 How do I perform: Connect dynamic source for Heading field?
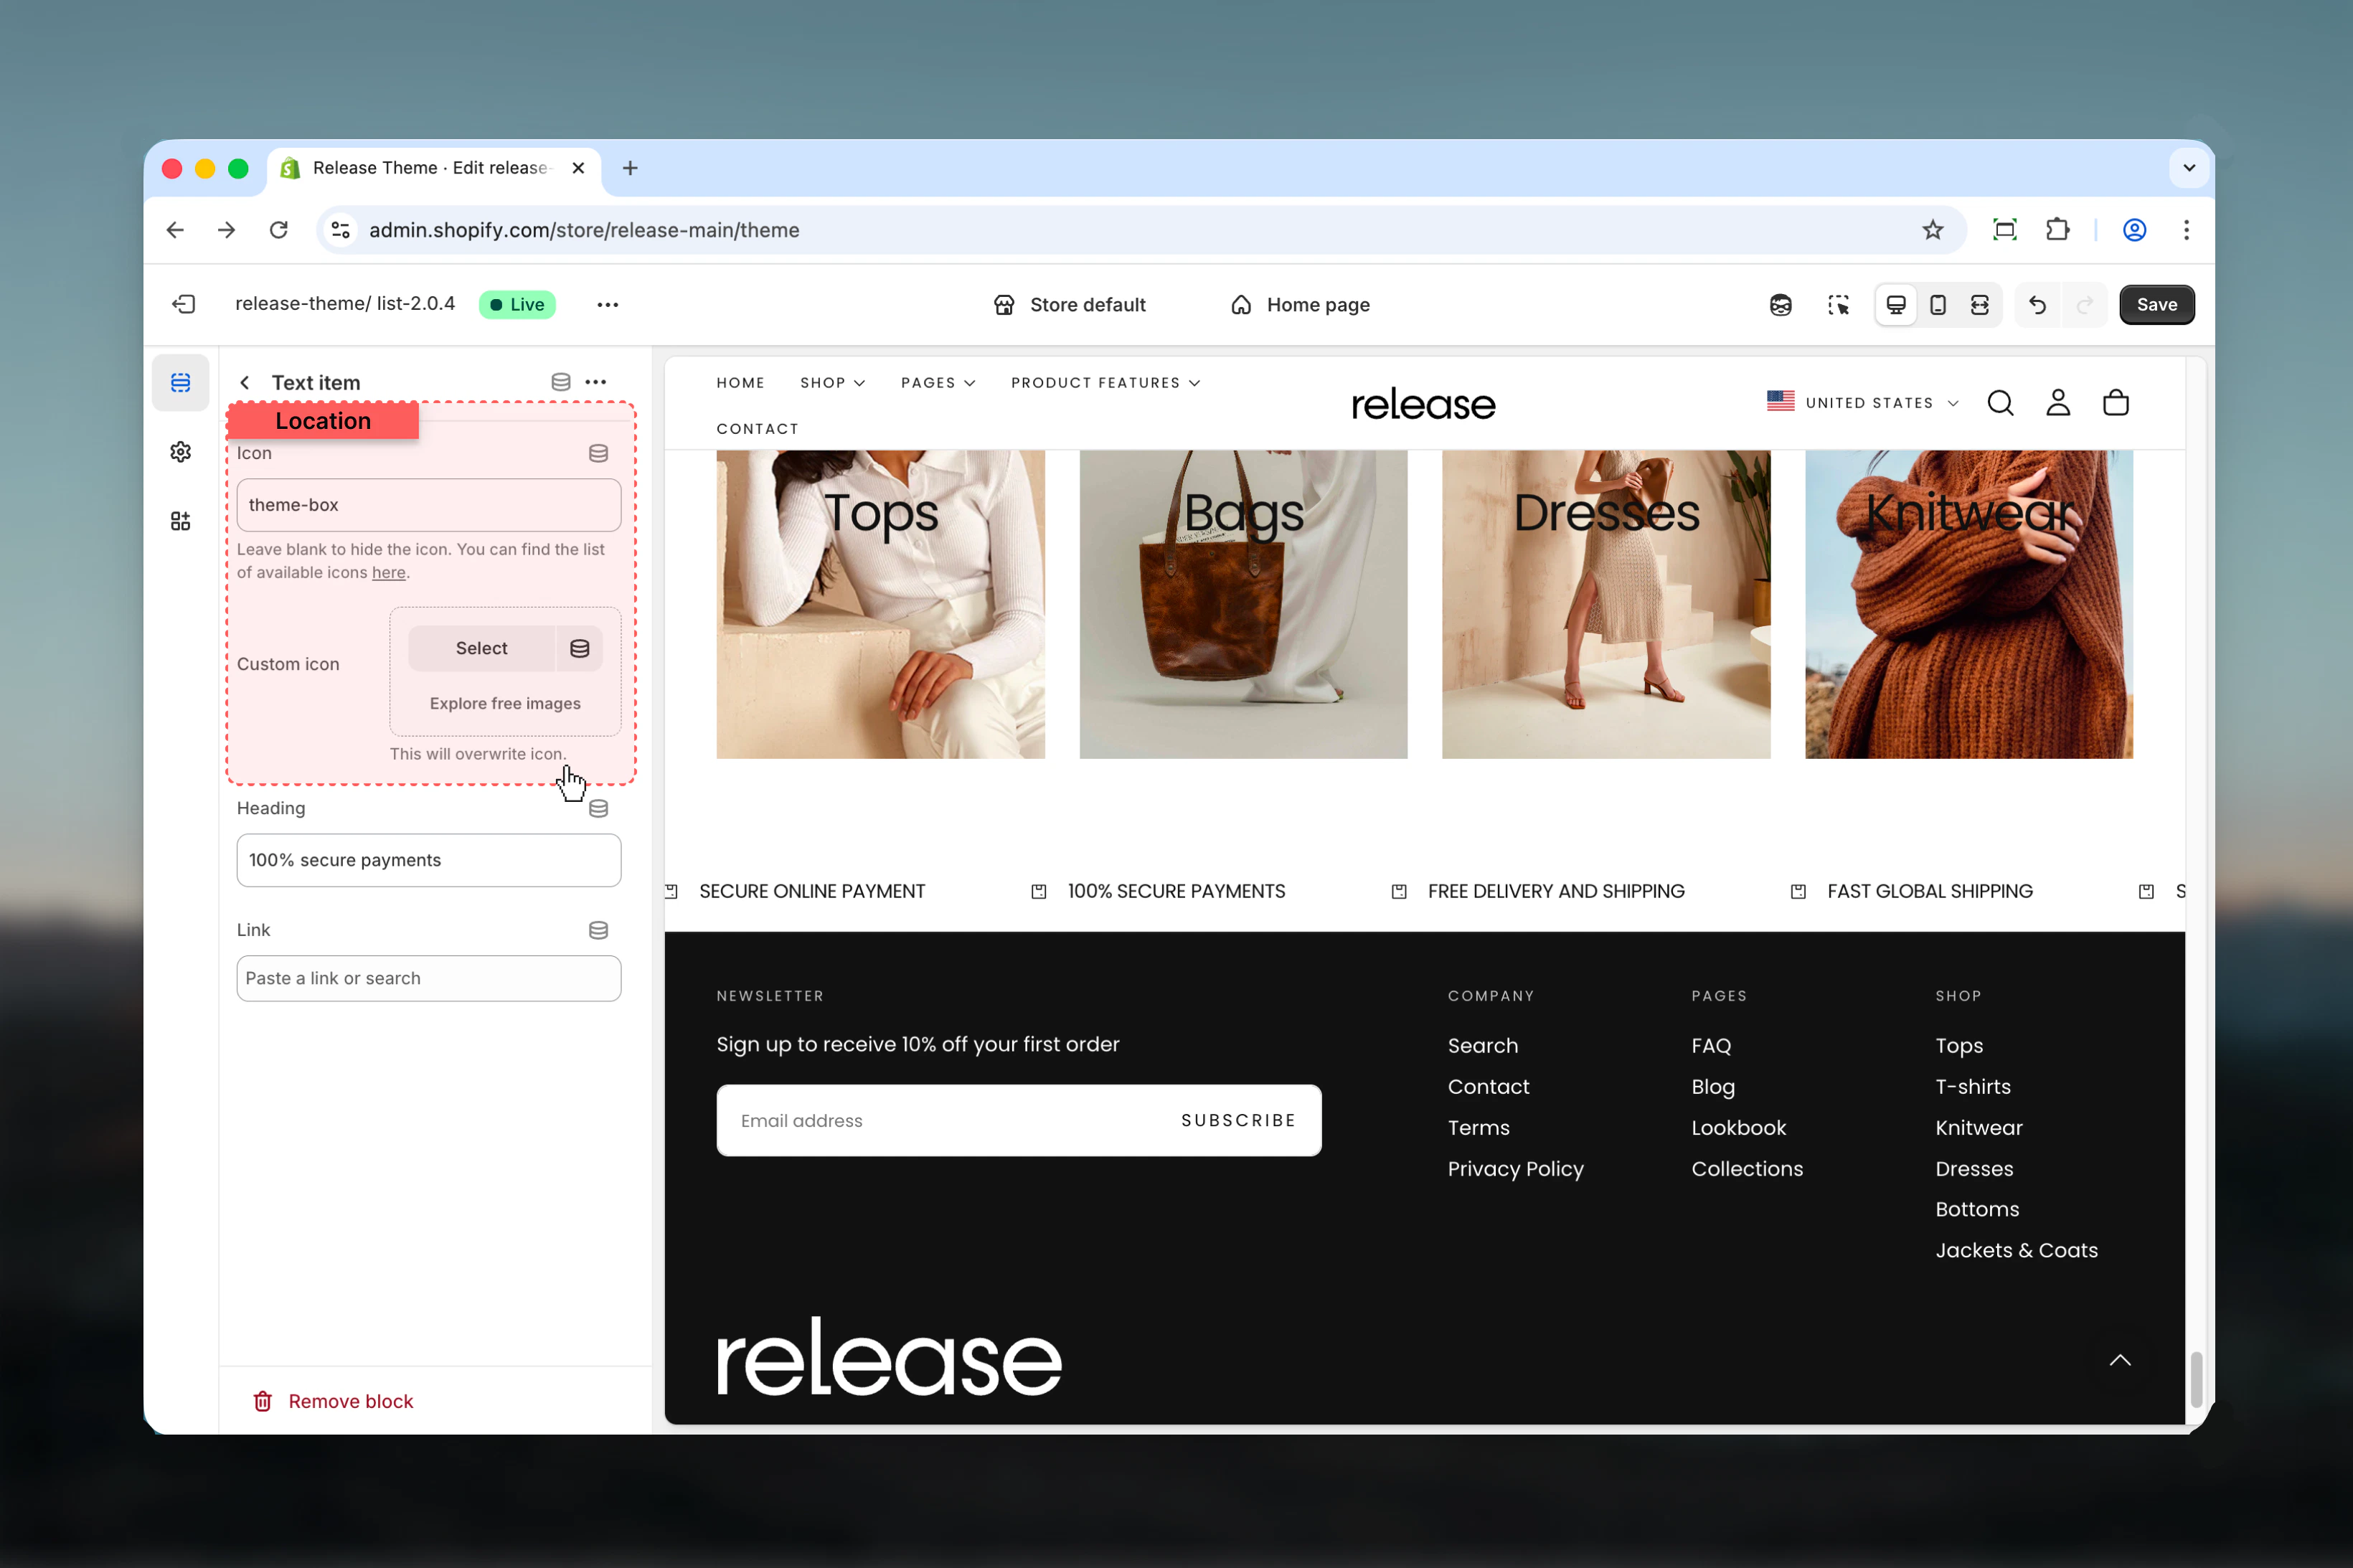point(598,808)
